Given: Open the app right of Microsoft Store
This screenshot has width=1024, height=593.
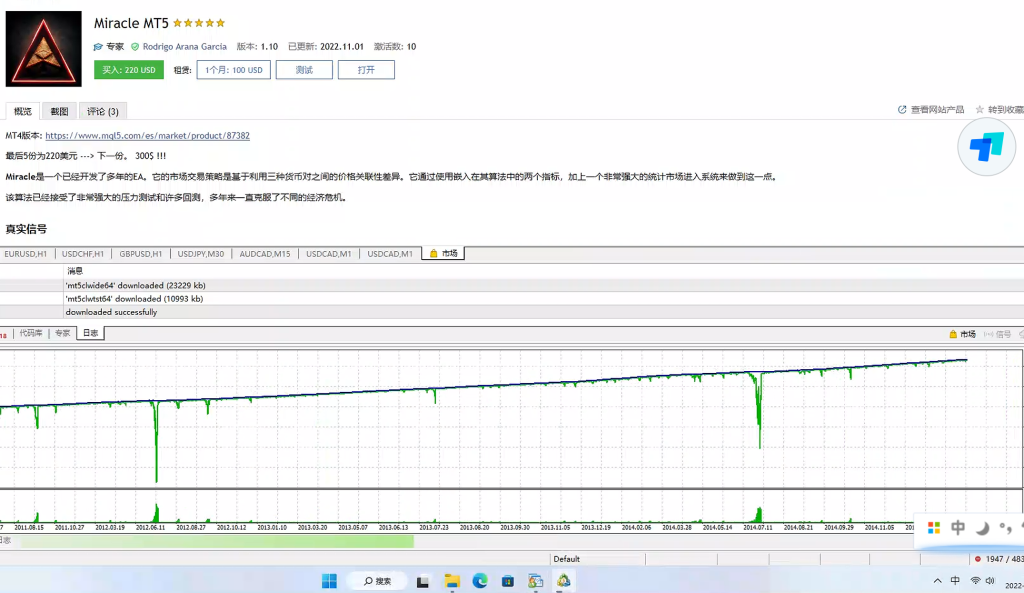Looking at the screenshot, I should tap(536, 581).
